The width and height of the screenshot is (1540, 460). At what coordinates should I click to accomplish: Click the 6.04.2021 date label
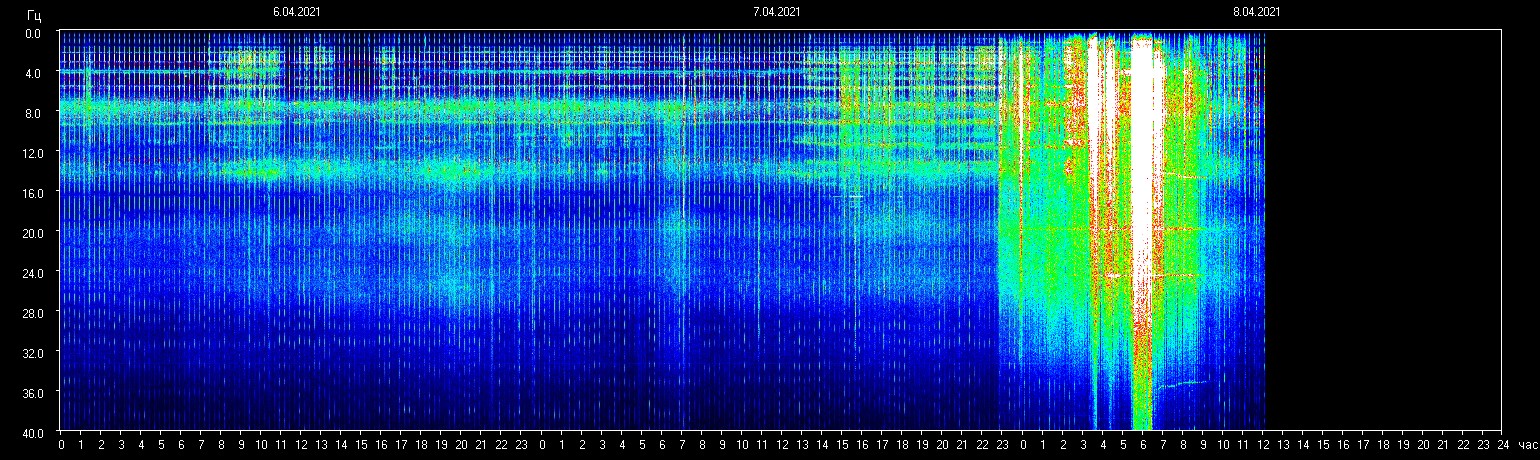[297, 12]
